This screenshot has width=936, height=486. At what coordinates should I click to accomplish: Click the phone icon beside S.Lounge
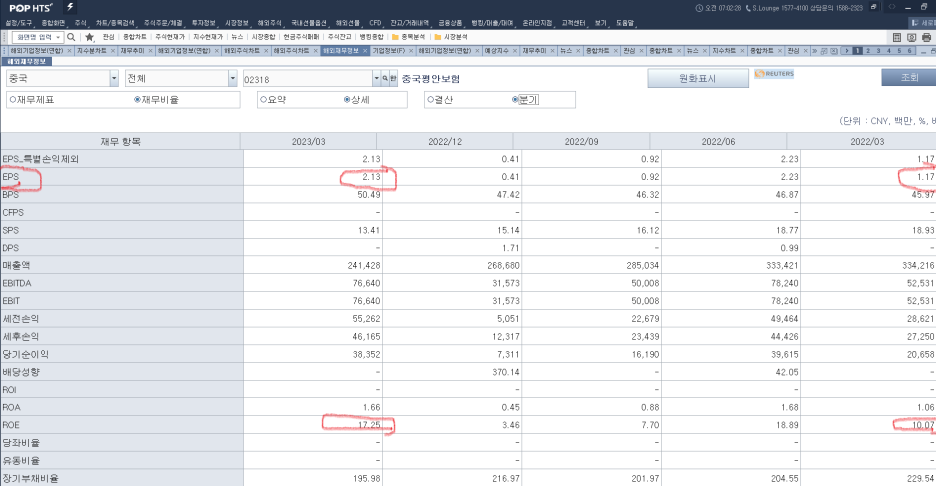[748, 8]
